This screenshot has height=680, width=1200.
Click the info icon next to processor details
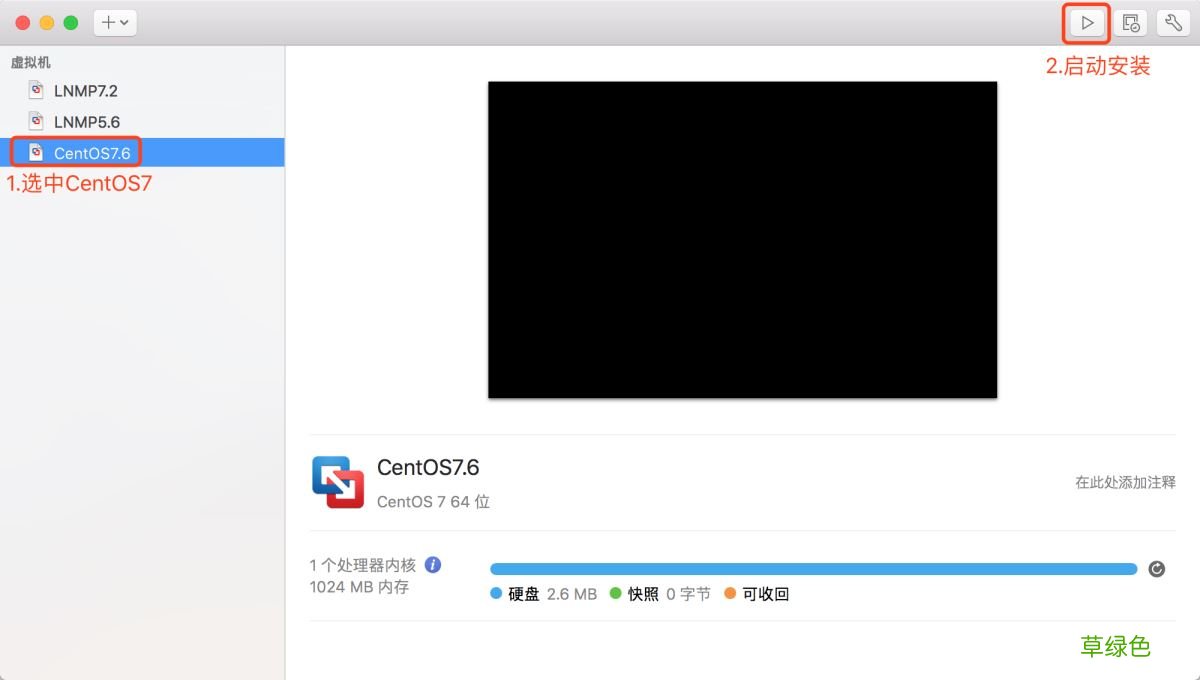pos(433,564)
